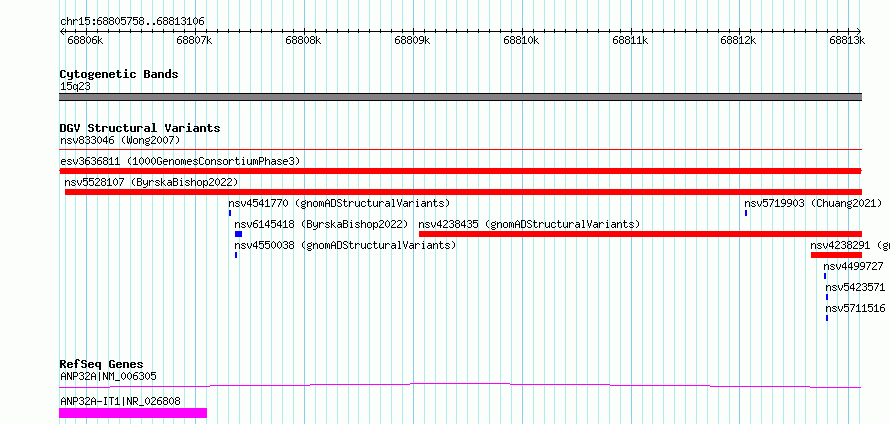This screenshot has height=424, width=890.
Task: Click the small blue nsv5711516 marker
Action: pos(827,318)
